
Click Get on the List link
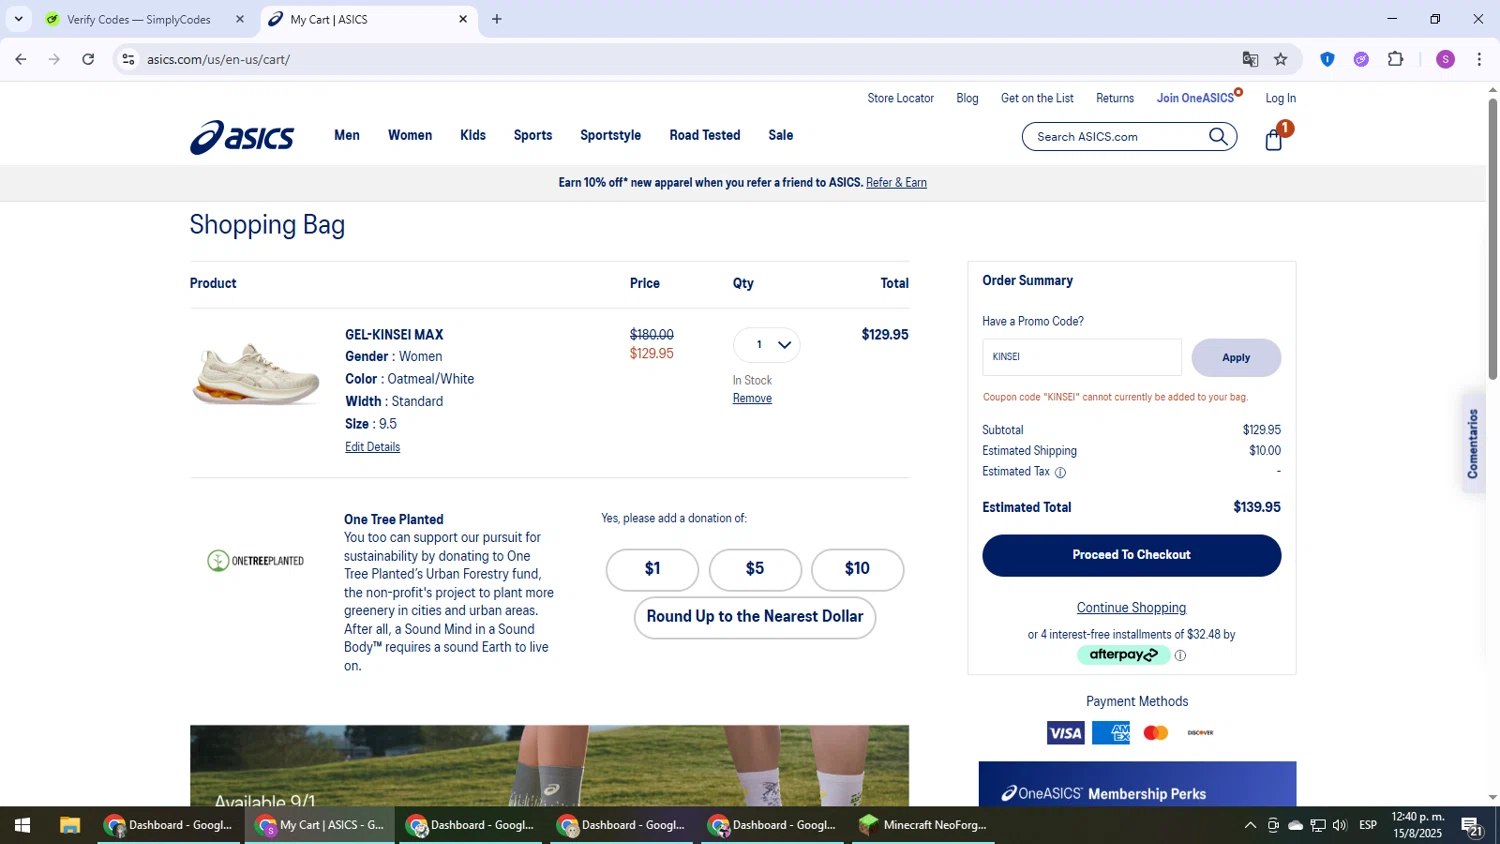coord(1037,98)
